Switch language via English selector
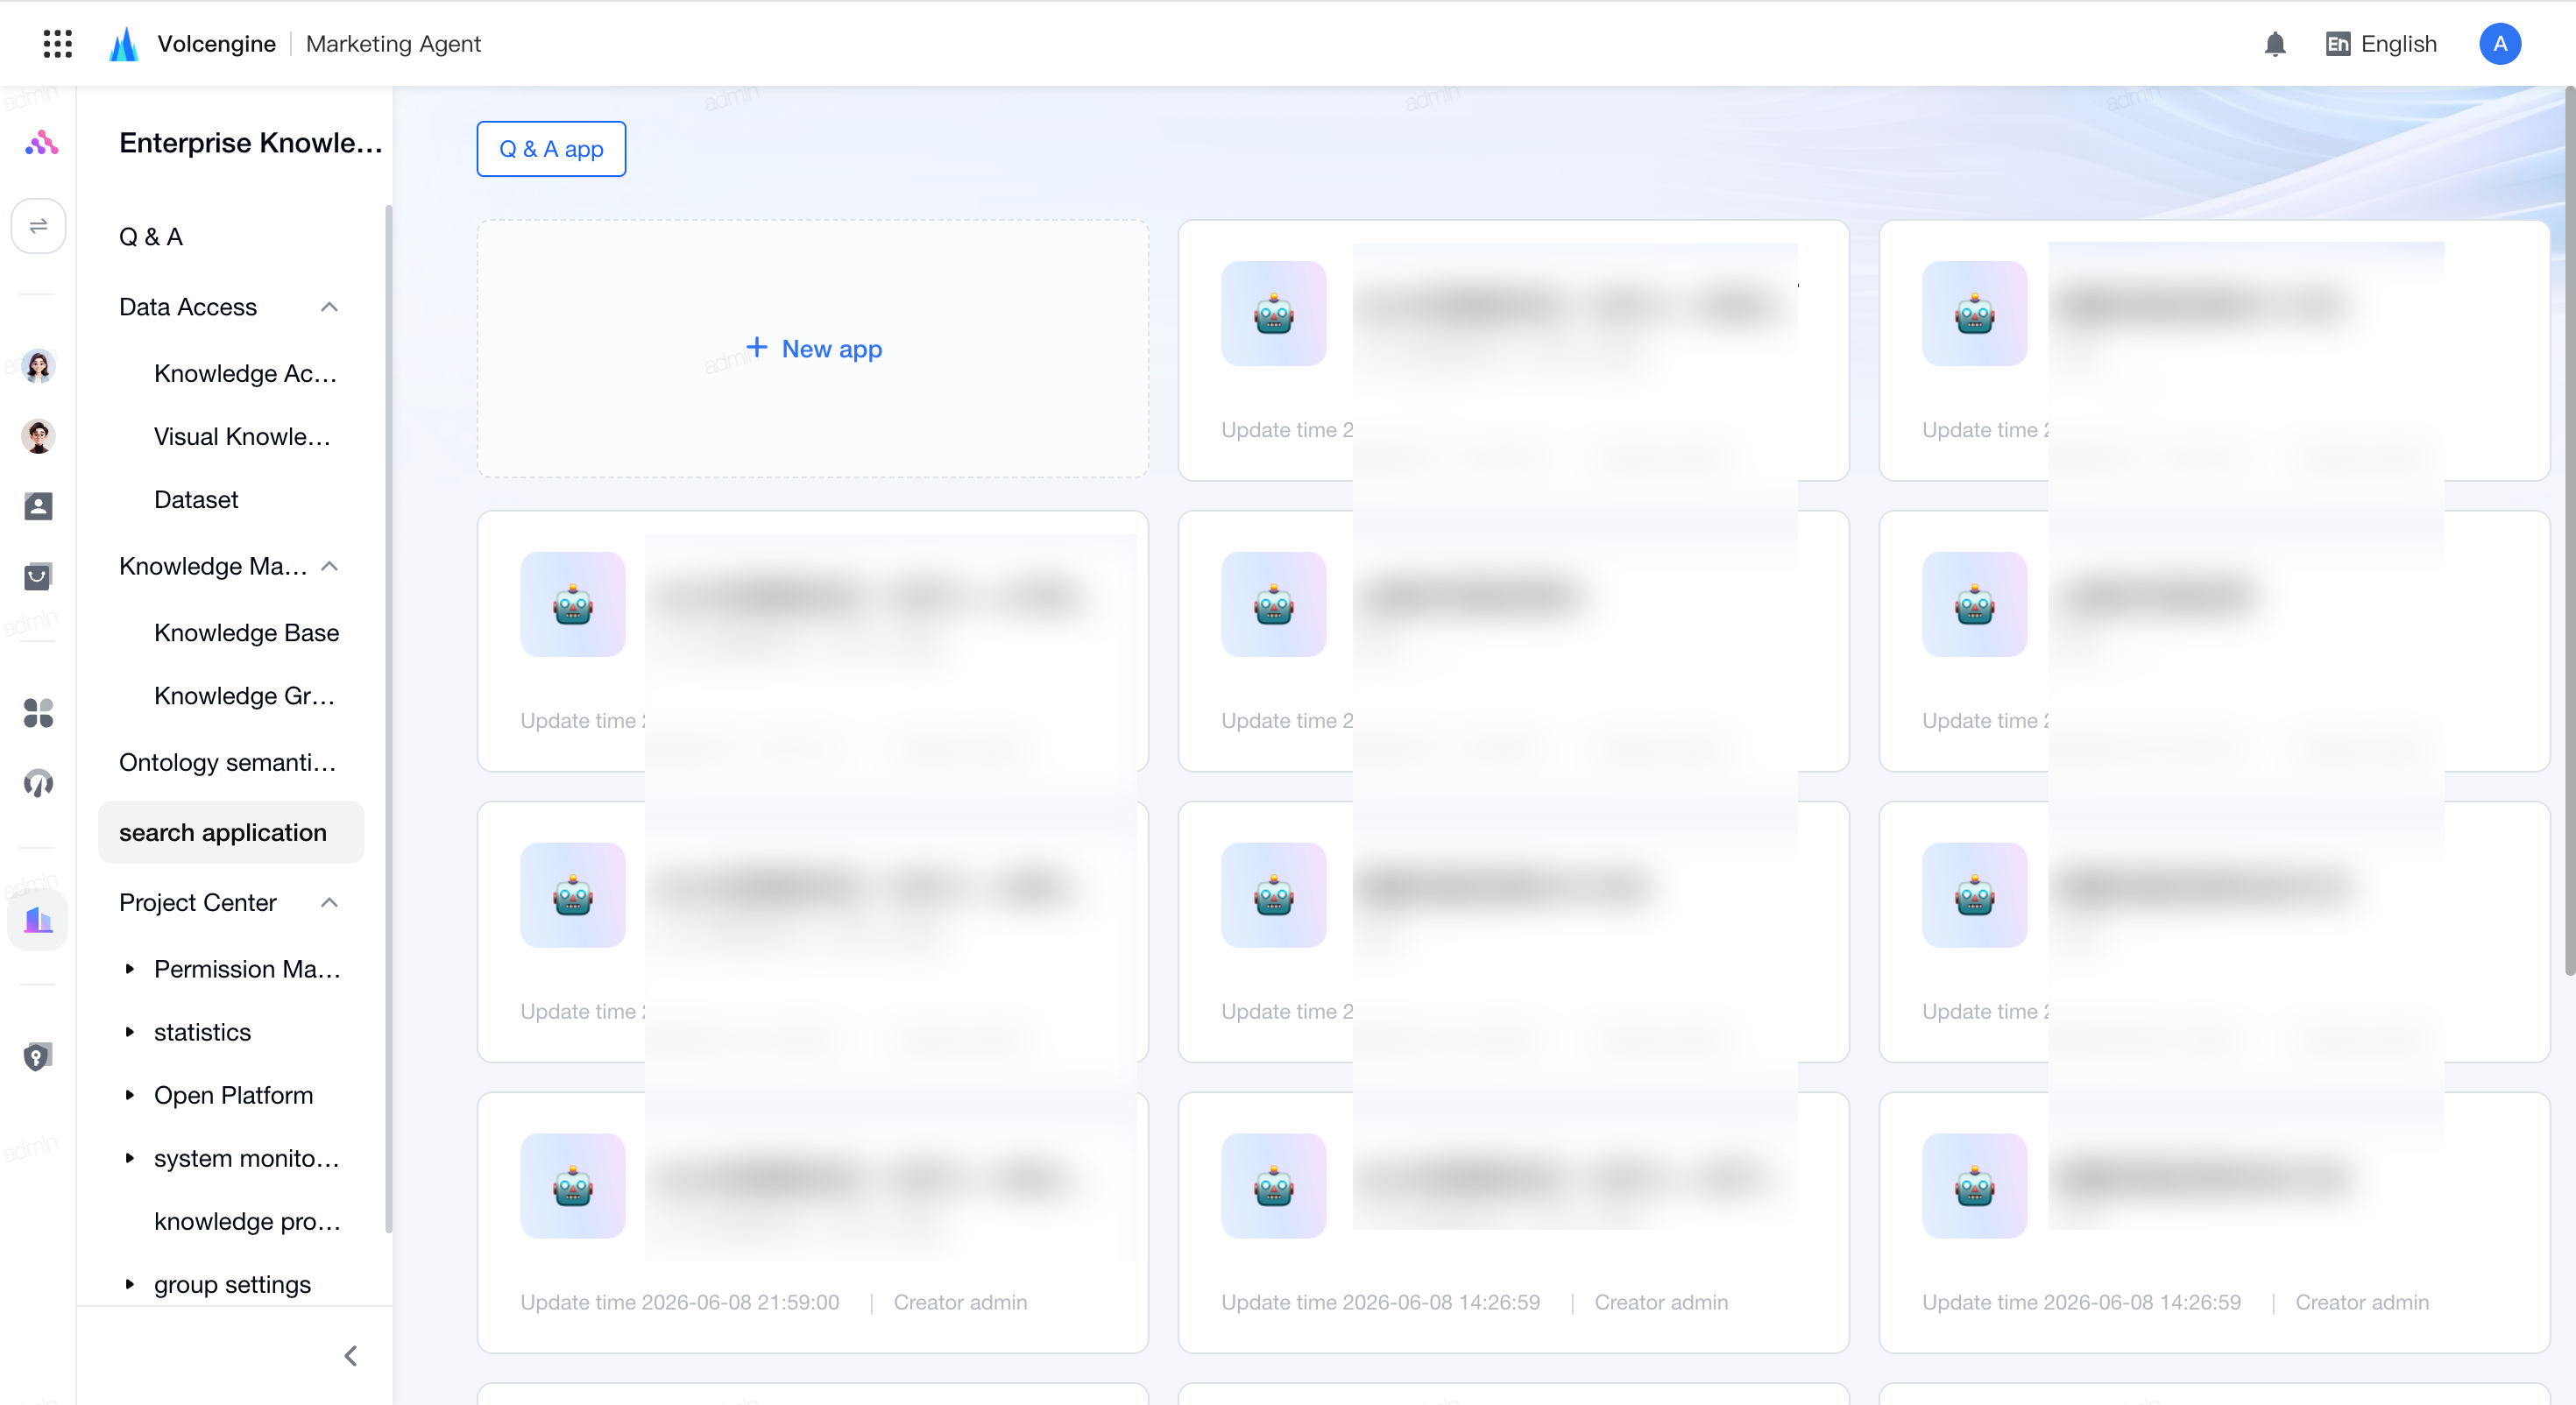The image size is (2576, 1405). pyautogui.click(x=2381, y=44)
